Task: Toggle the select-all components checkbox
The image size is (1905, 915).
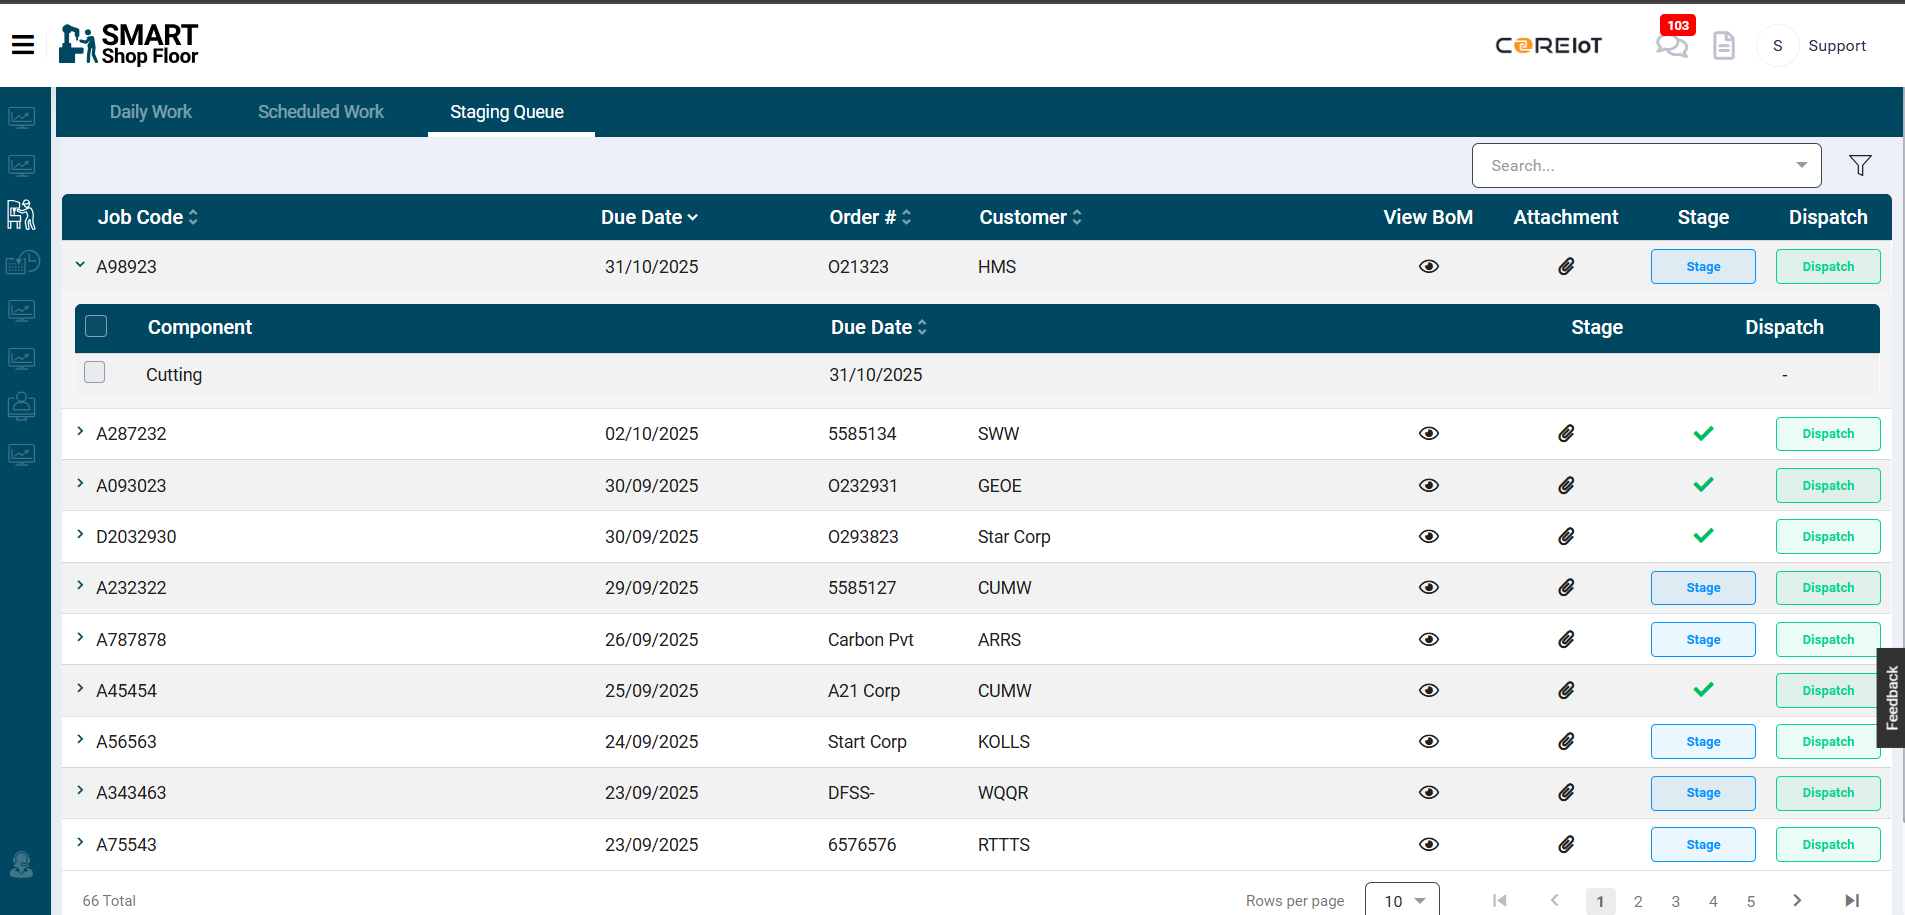Action: pyautogui.click(x=95, y=325)
